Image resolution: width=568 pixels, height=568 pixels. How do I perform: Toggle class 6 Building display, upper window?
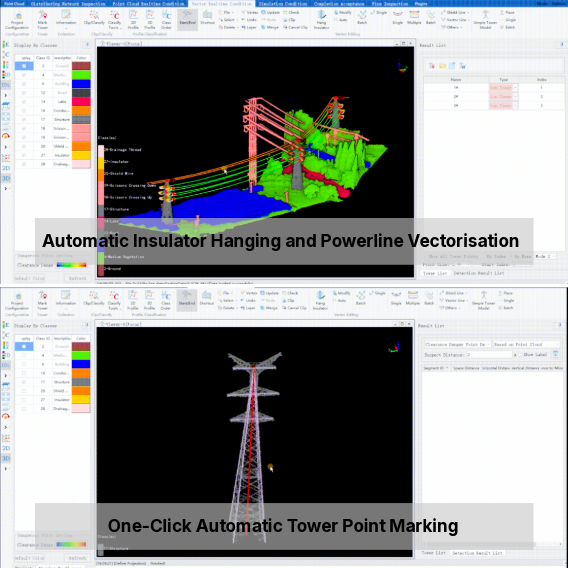click(x=24, y=84)
